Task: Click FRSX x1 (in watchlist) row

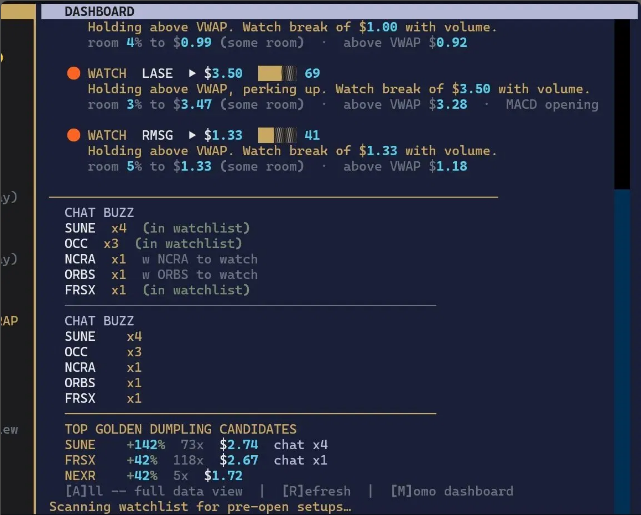Action: 157,290
